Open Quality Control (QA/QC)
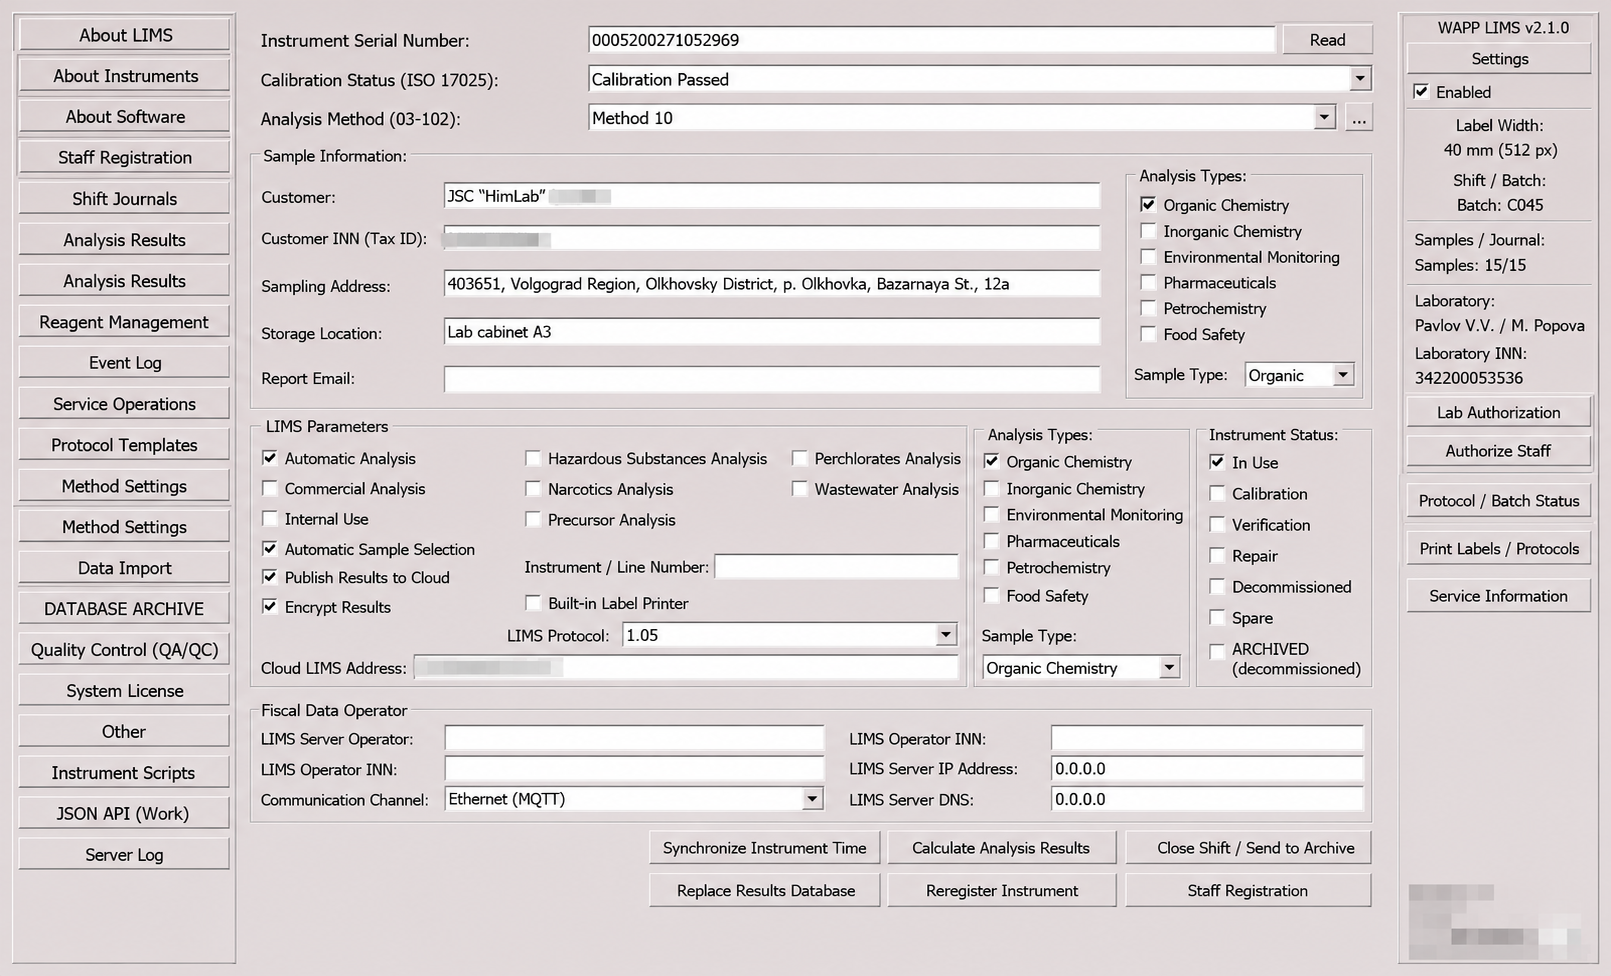The image size is (1611, 976). tap(125, 650)
